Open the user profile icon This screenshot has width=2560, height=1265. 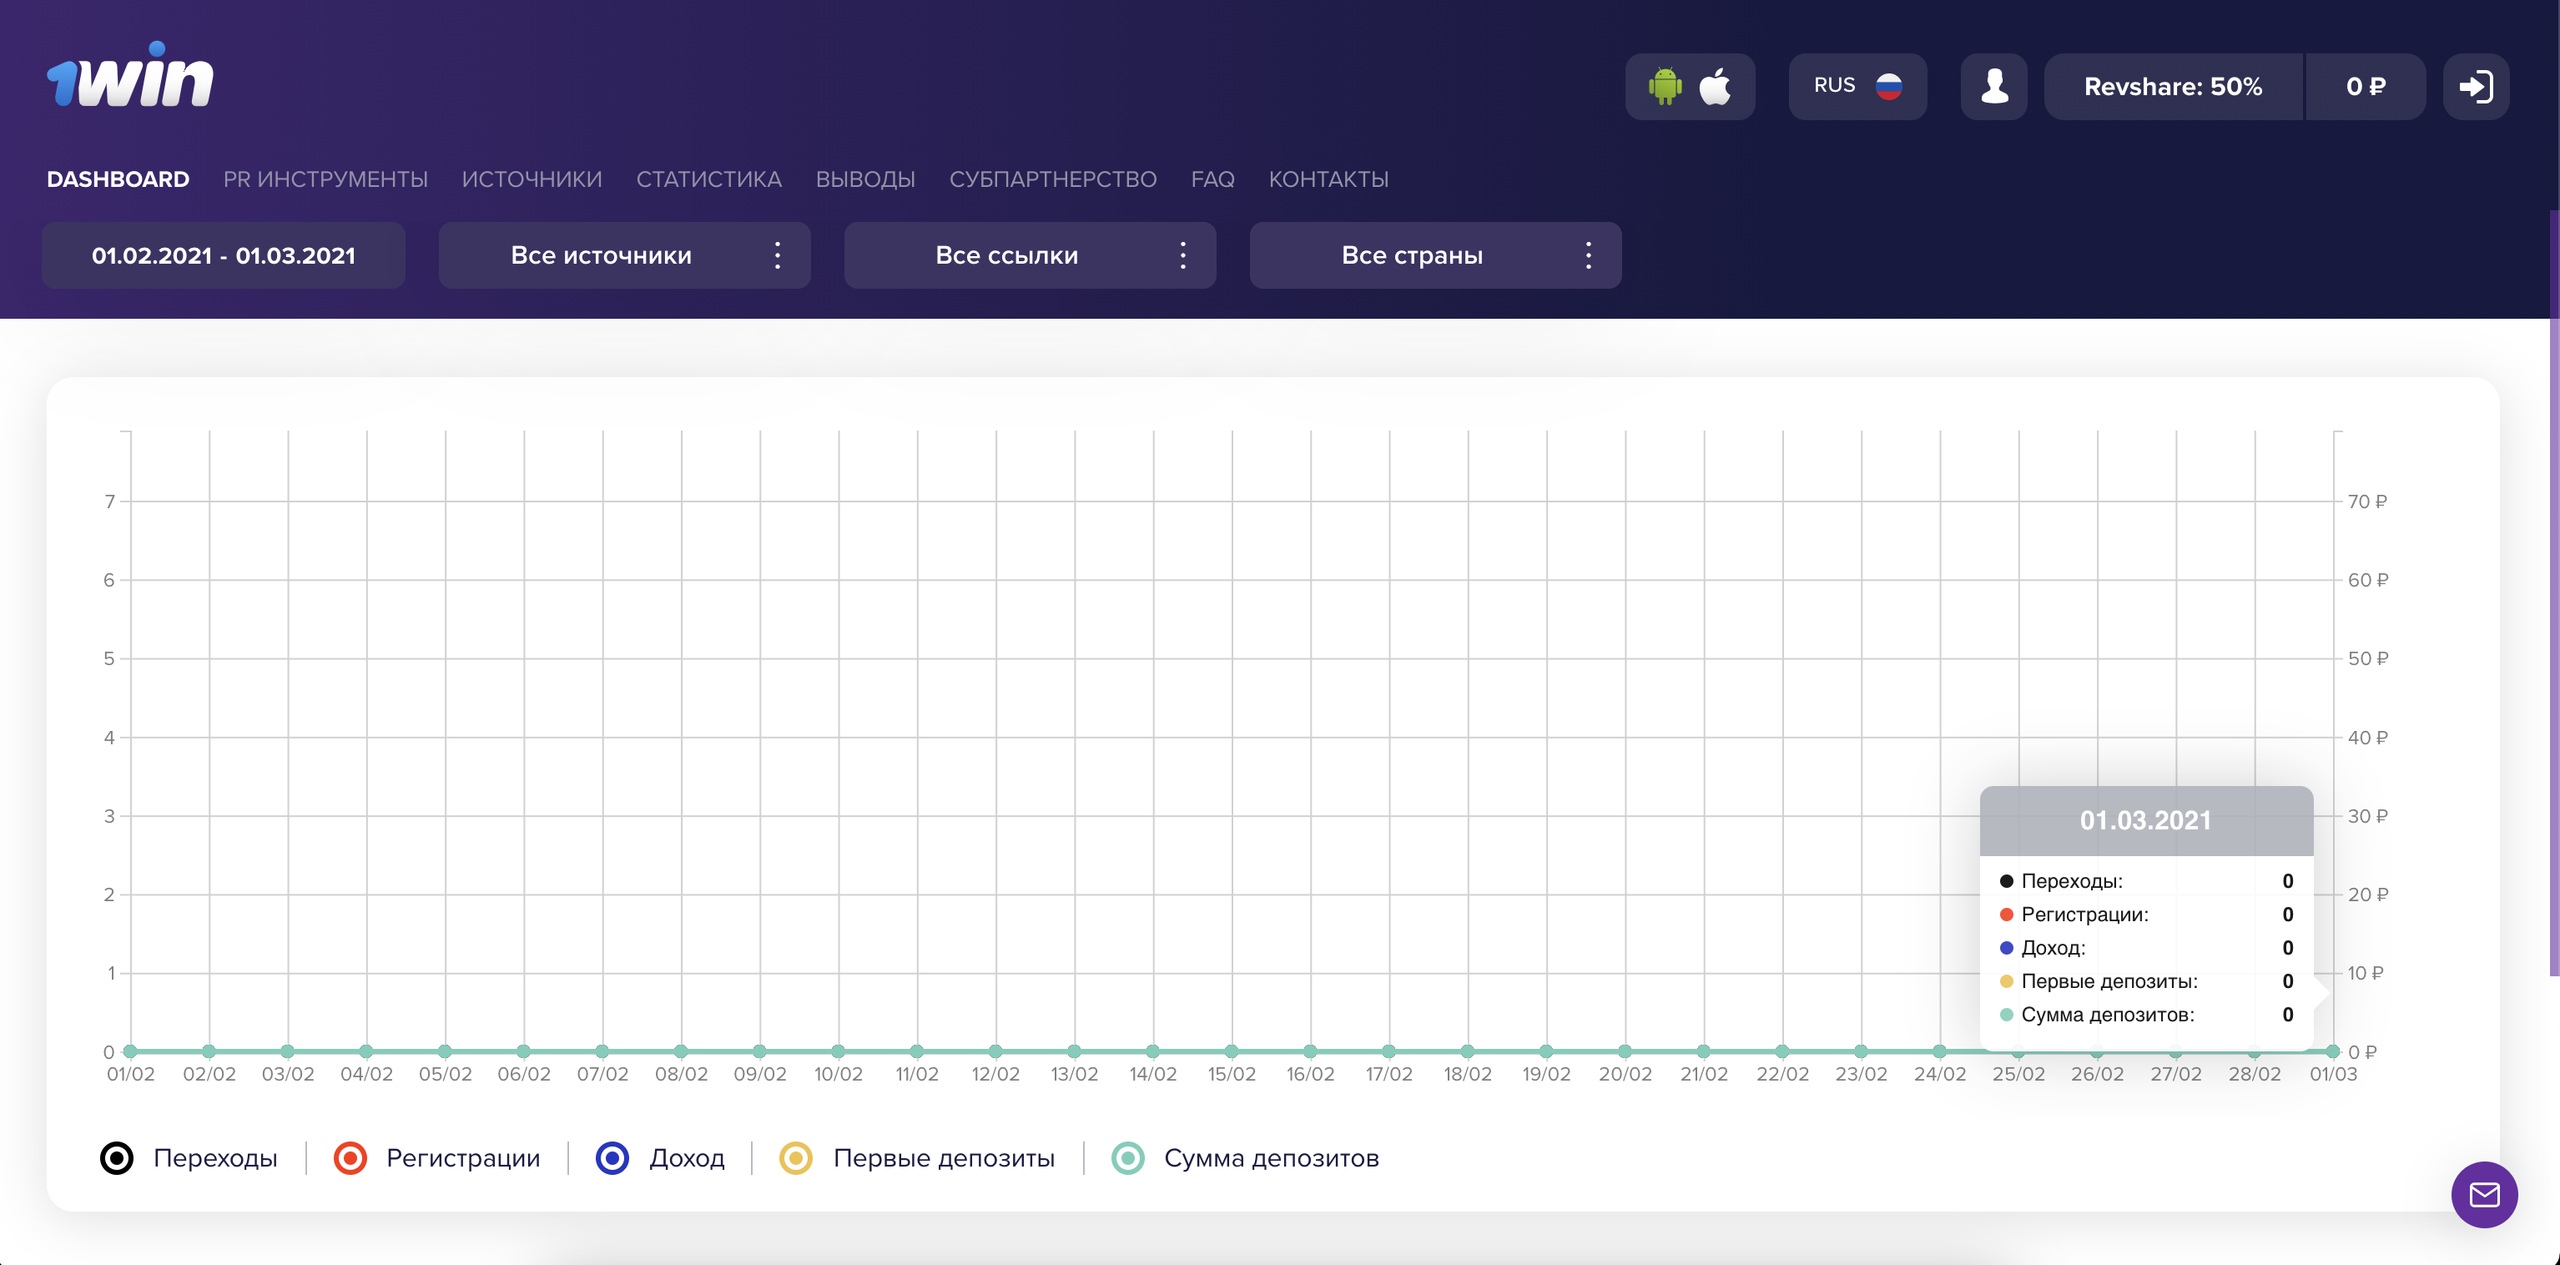pos(1994,87)
